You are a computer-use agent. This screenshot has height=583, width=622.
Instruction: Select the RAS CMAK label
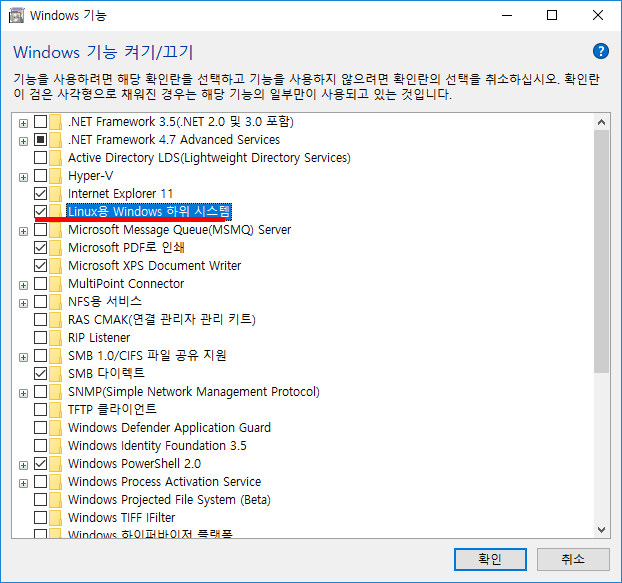point(162,319)
